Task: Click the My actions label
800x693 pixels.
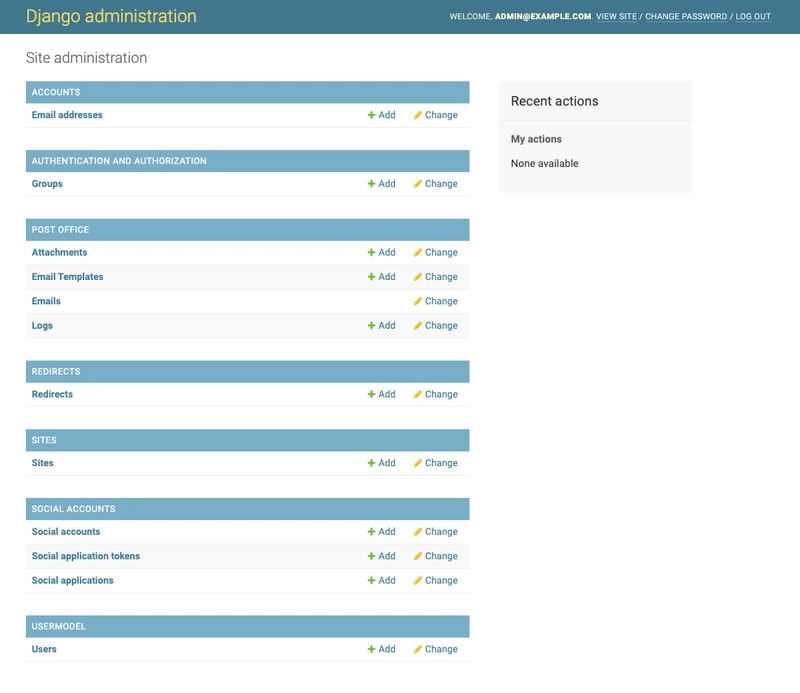Action: click(536, 139)
